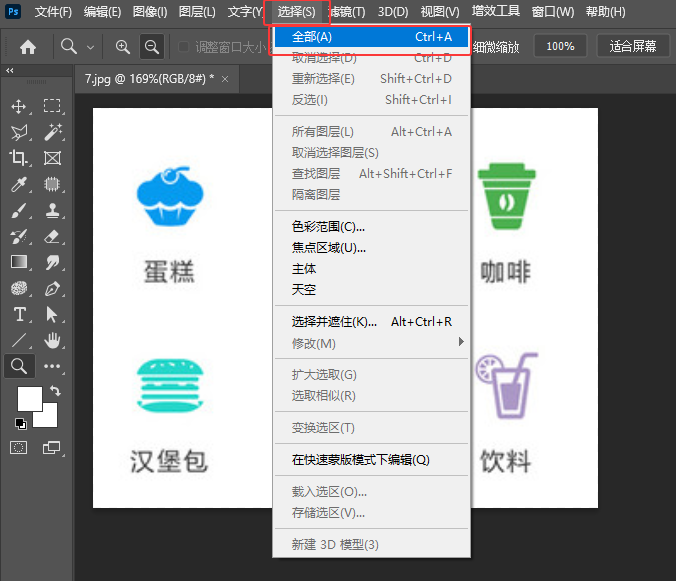
Task: Open the 图像(I) menu
Action: tap(150, 12)
